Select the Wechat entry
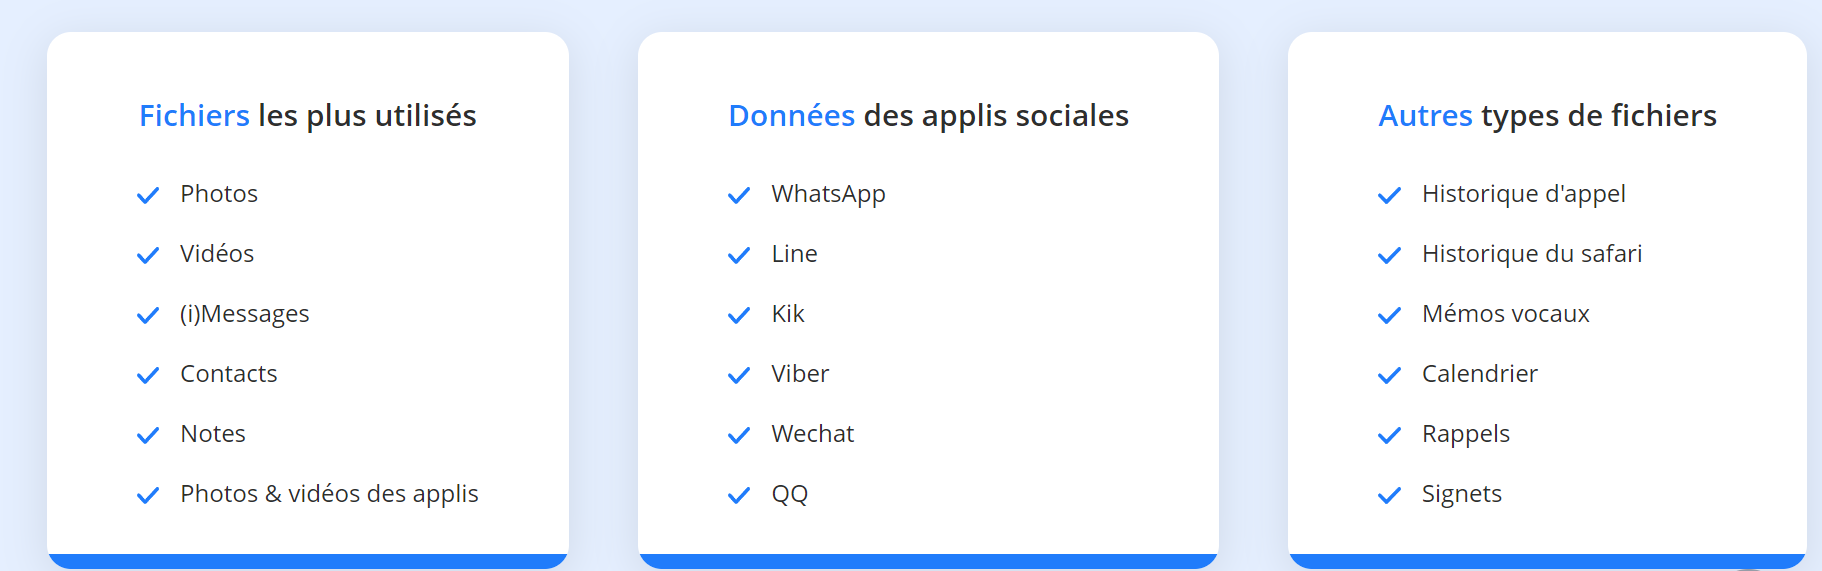 point(812,434)
